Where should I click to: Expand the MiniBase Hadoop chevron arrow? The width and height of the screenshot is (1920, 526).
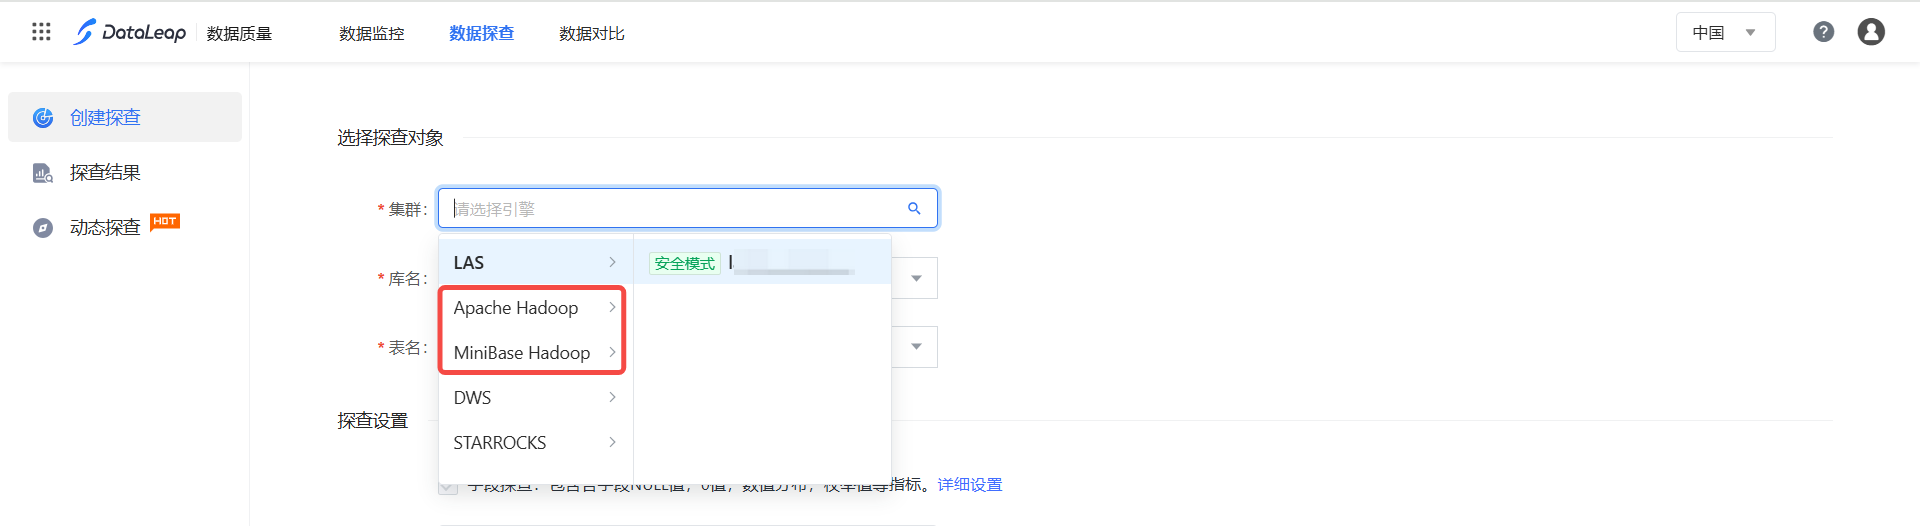(x=612, y=352)
